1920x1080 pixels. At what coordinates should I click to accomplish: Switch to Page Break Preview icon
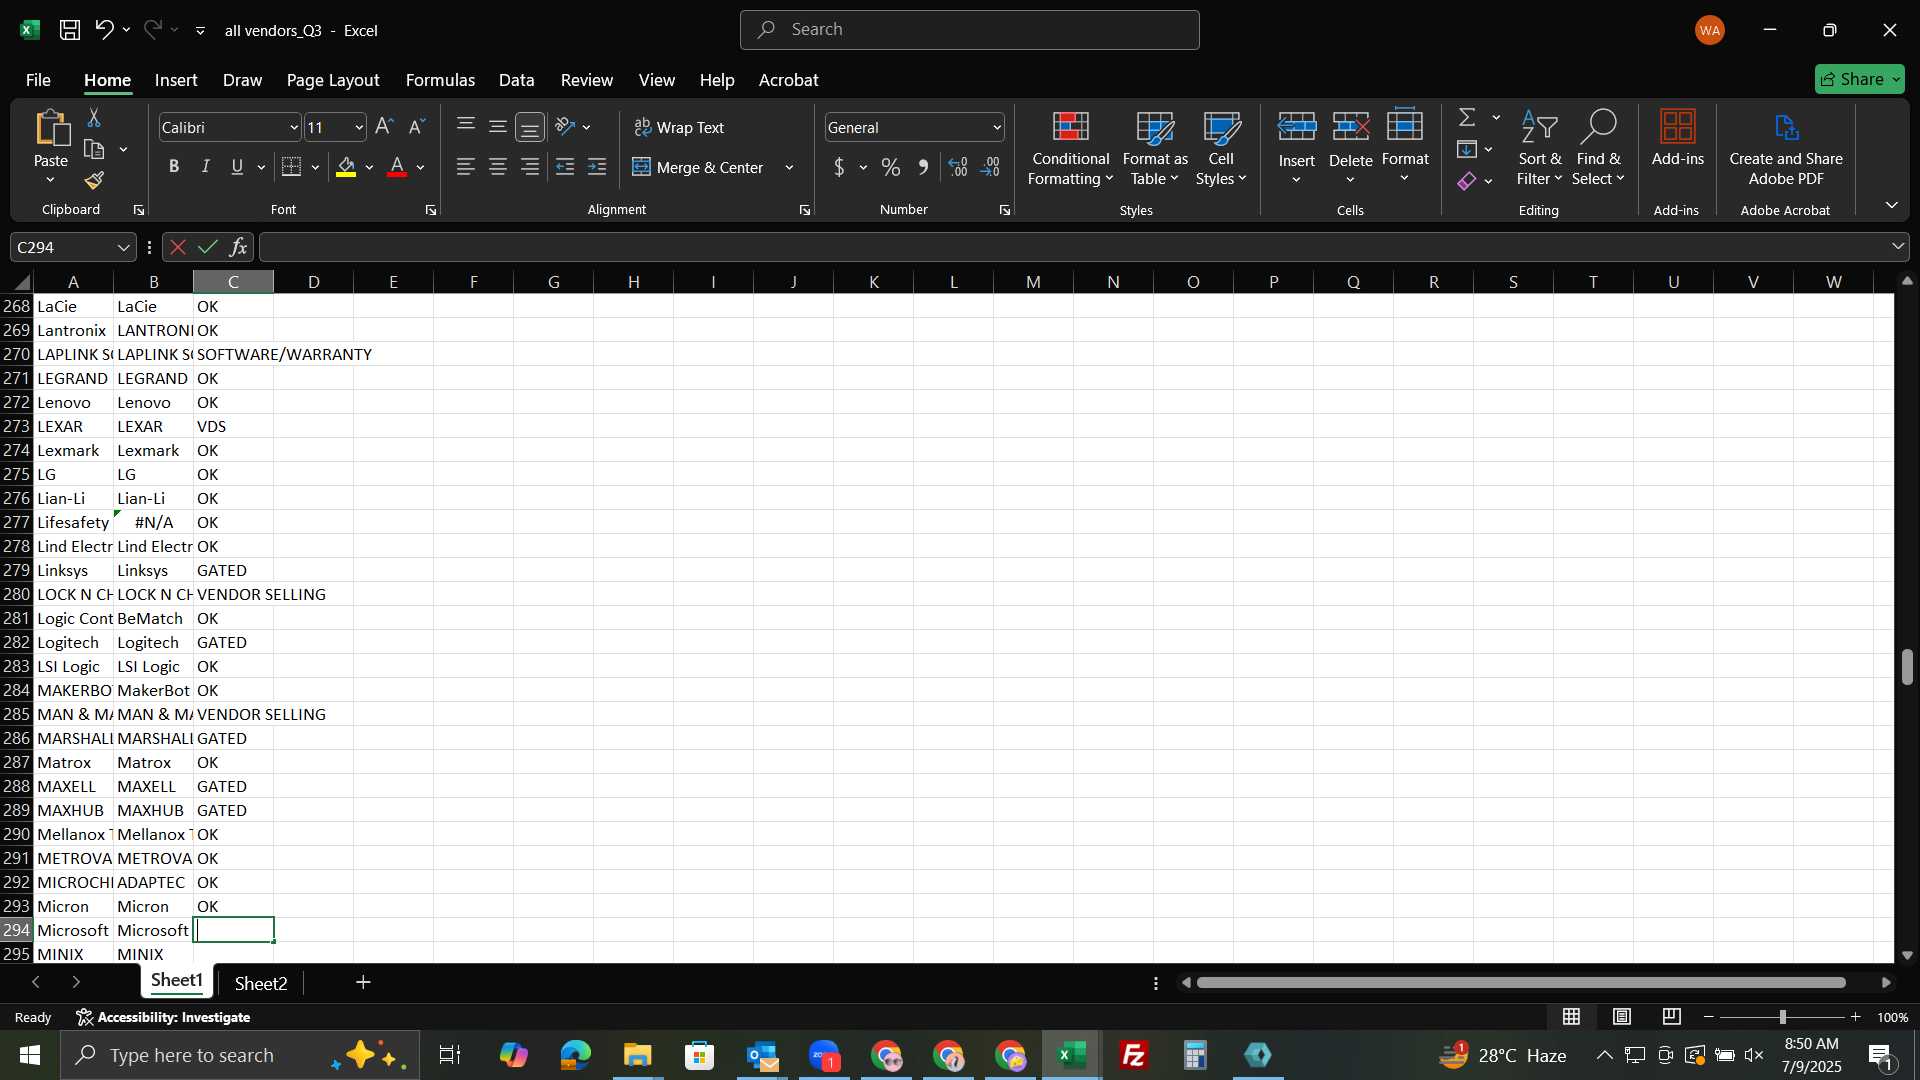pos(1672,1017)
